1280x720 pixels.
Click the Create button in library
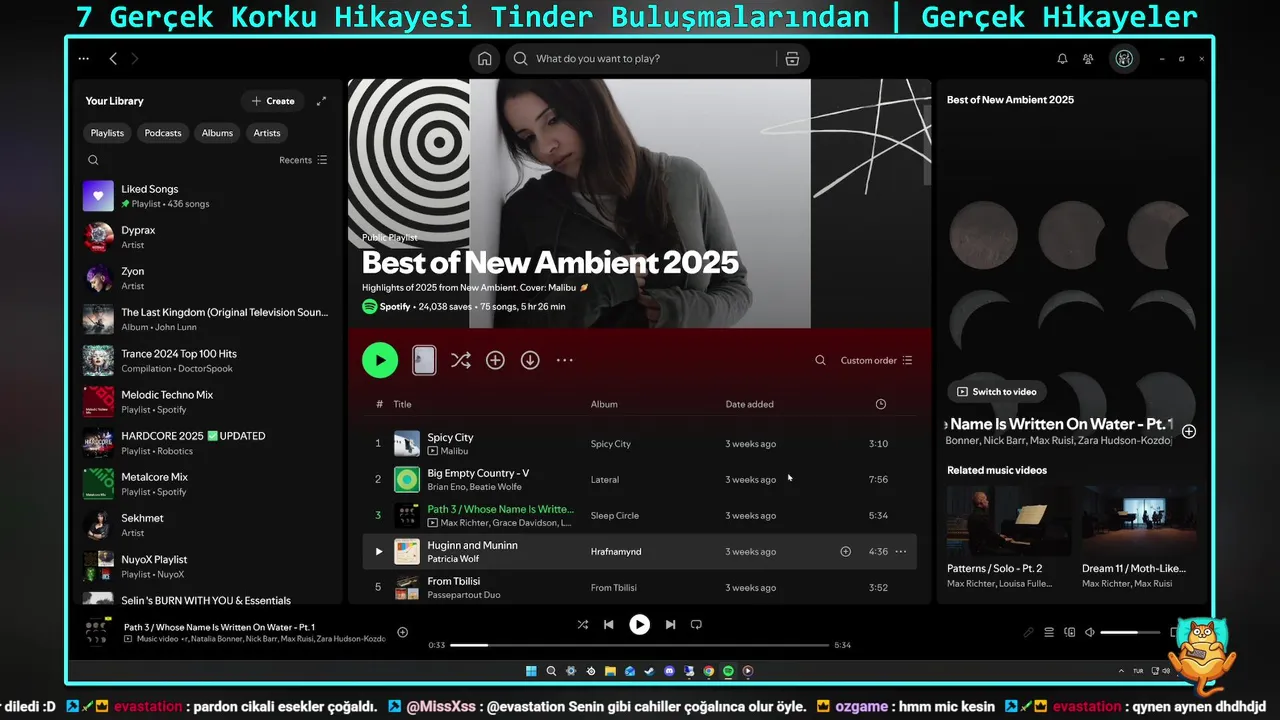pyautogui.click(x=273, y=101)
